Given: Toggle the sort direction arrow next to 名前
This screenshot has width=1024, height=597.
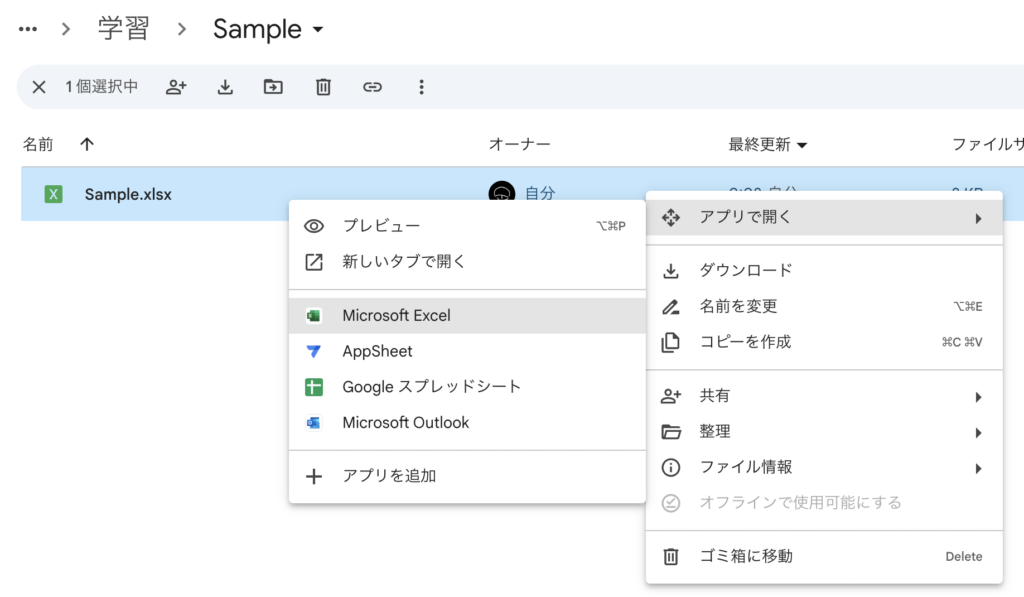Looking at the screenshot, I should (x=87, y=144).
